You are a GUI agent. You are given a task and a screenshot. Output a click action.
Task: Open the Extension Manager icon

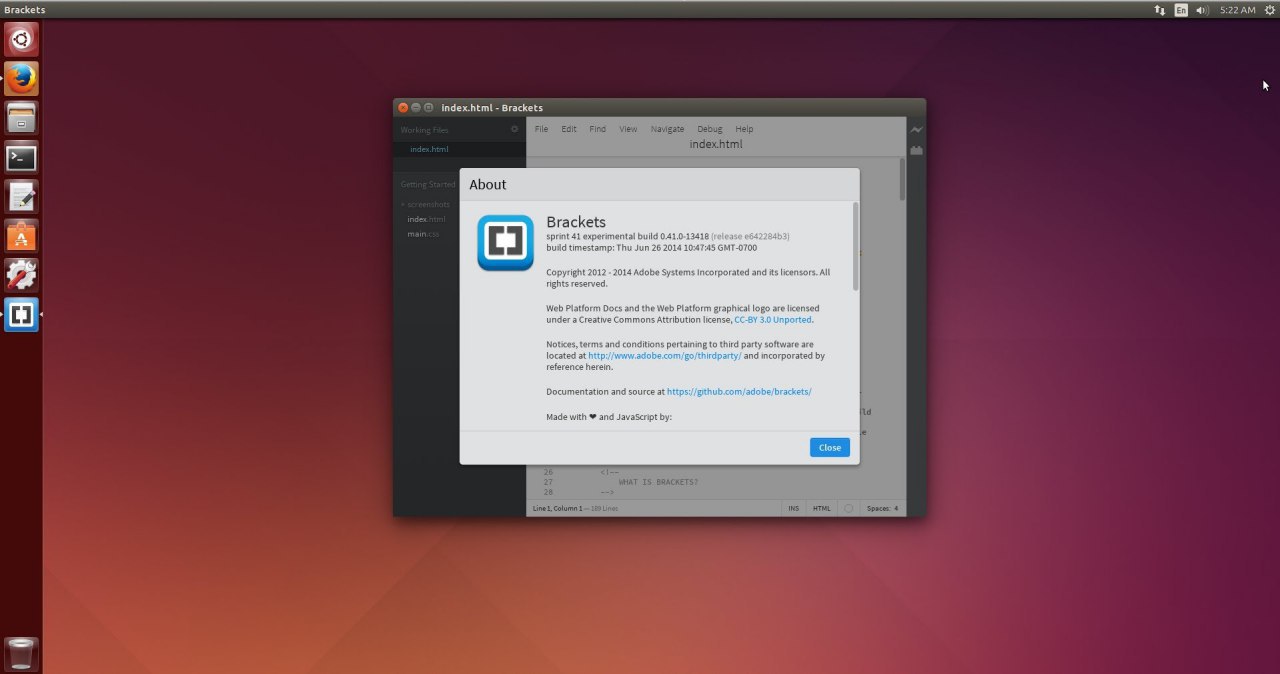coord(916,151)
